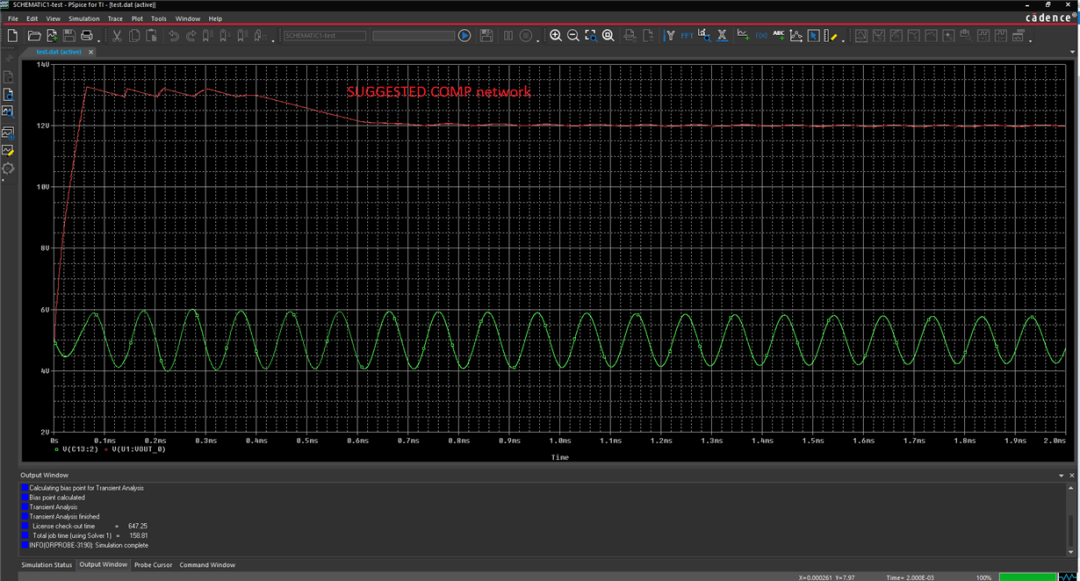Open the Window menu
The image size is (1080, 581).
click(x=187, y=19)
